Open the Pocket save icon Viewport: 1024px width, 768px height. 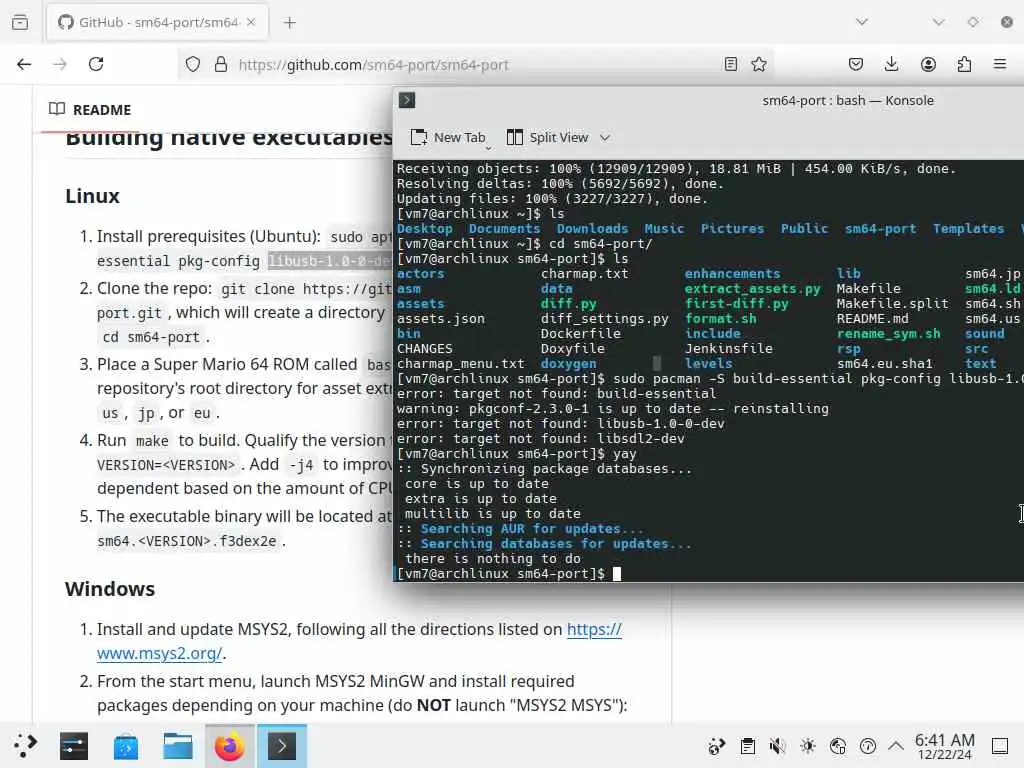point(856,64)
